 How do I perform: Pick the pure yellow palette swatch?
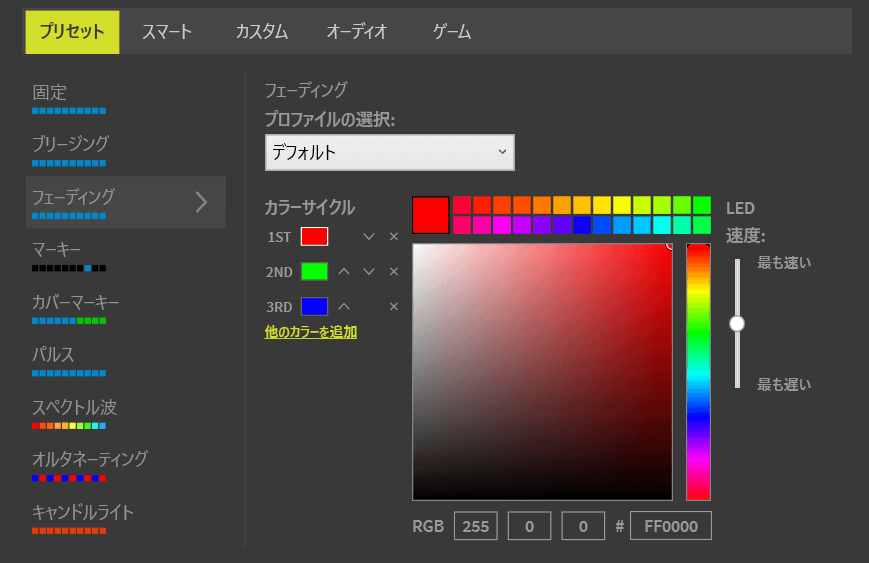coord(622,205)
